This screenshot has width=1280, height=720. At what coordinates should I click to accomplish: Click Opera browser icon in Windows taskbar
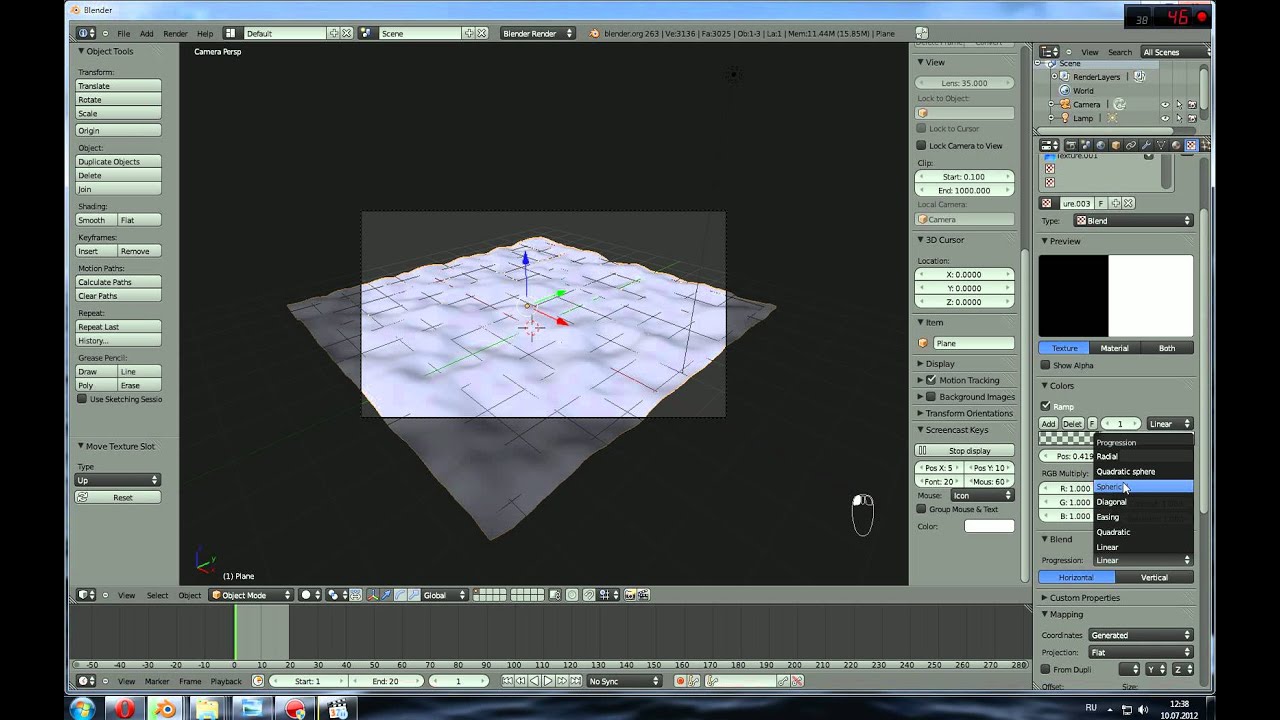(x=124, y=709)
